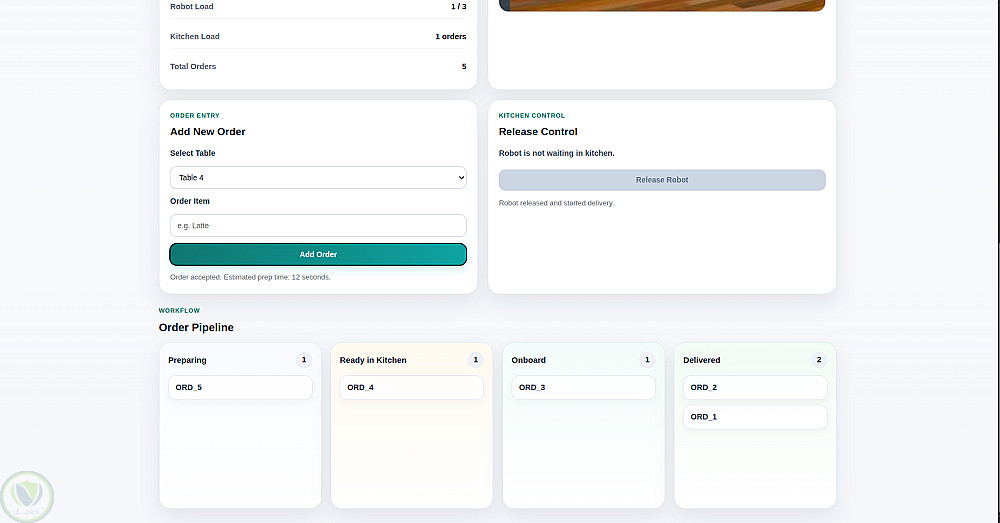Click the Kitchen Load label

pos(195,36)
